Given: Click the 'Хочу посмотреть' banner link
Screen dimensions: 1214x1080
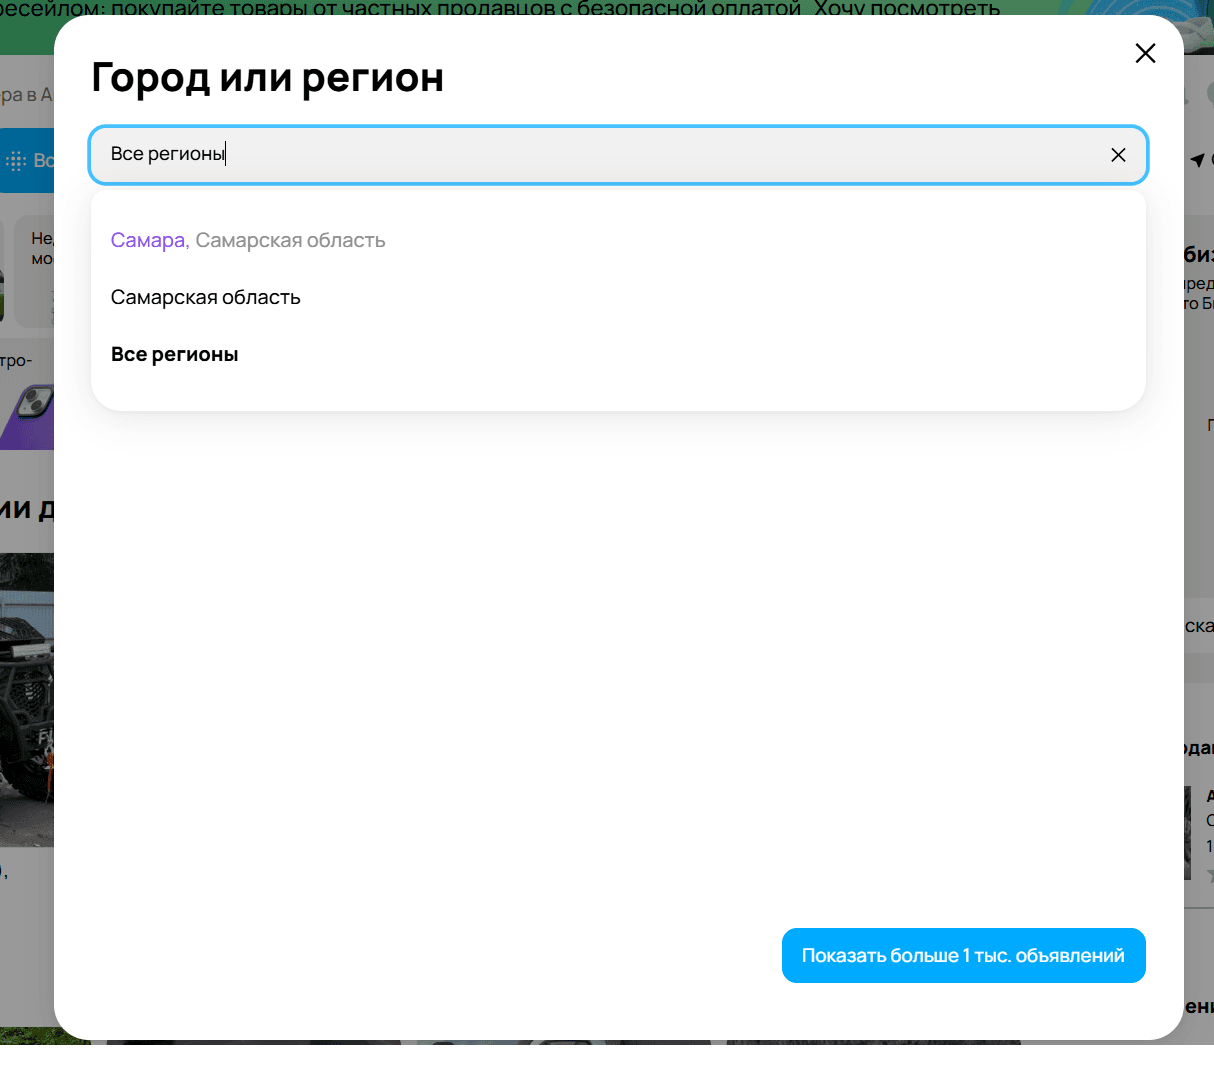Looking at the screenshot, I should click(x=907, y=10).
